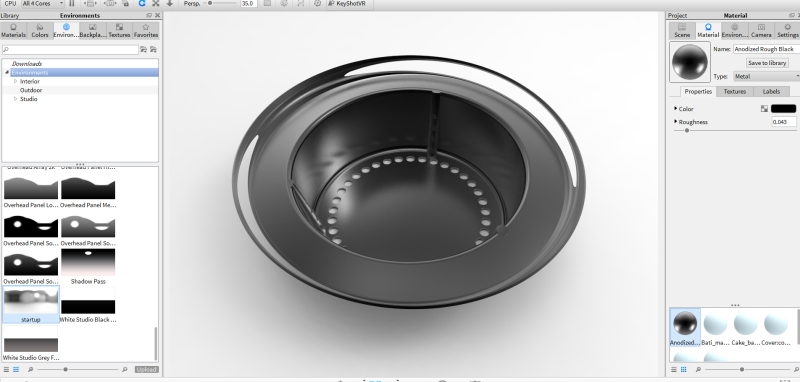Switch library to list view

[7, 369]
